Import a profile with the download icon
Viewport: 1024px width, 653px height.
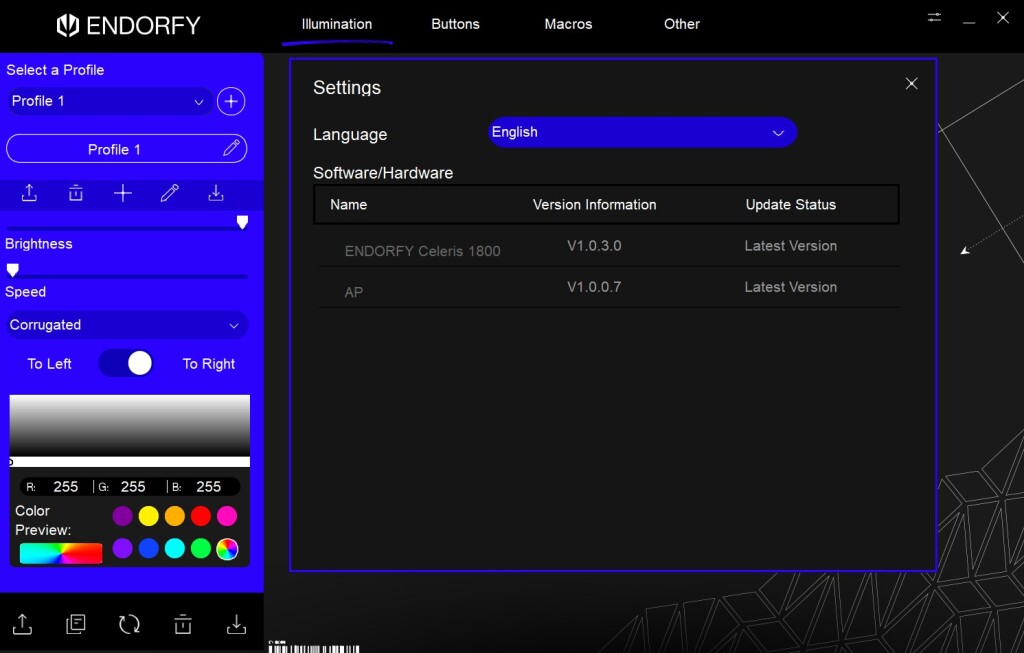click(x=215, y=193)
